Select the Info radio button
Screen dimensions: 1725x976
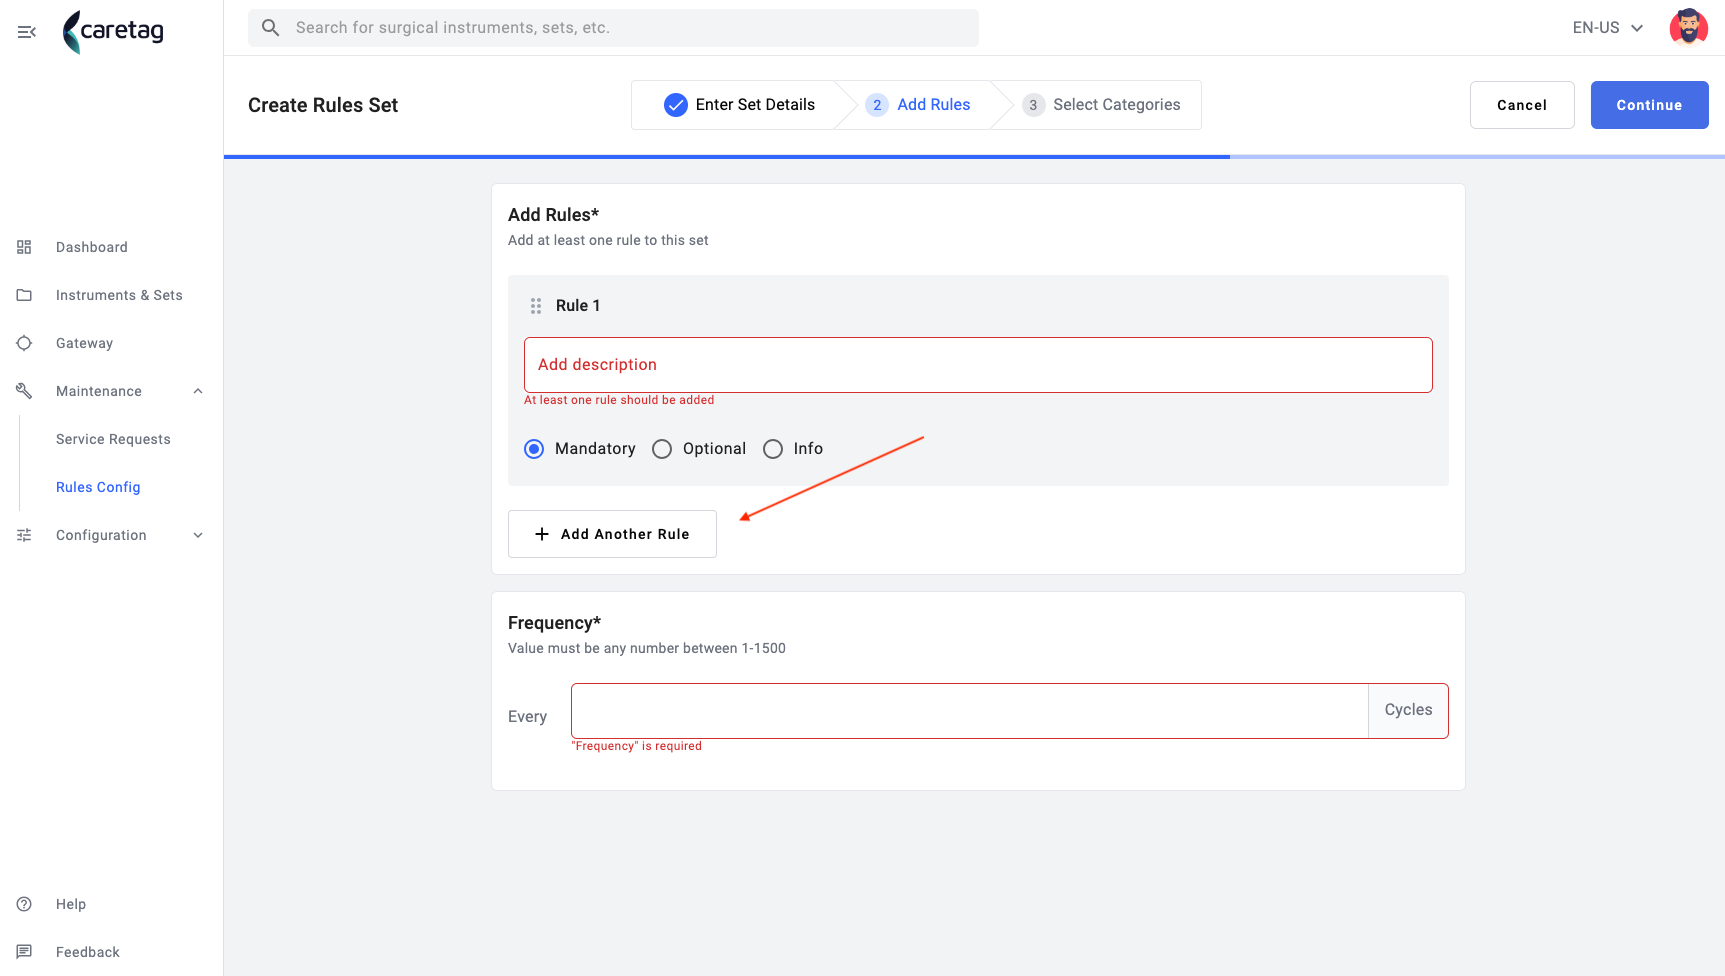(x=773, y=449)
